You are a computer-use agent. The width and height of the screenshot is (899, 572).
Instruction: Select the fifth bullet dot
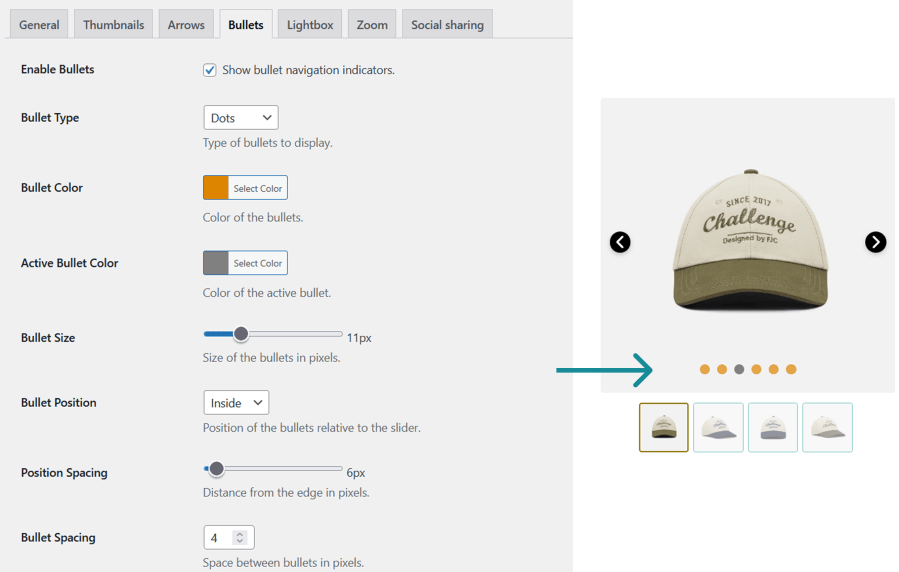(773, 369)
